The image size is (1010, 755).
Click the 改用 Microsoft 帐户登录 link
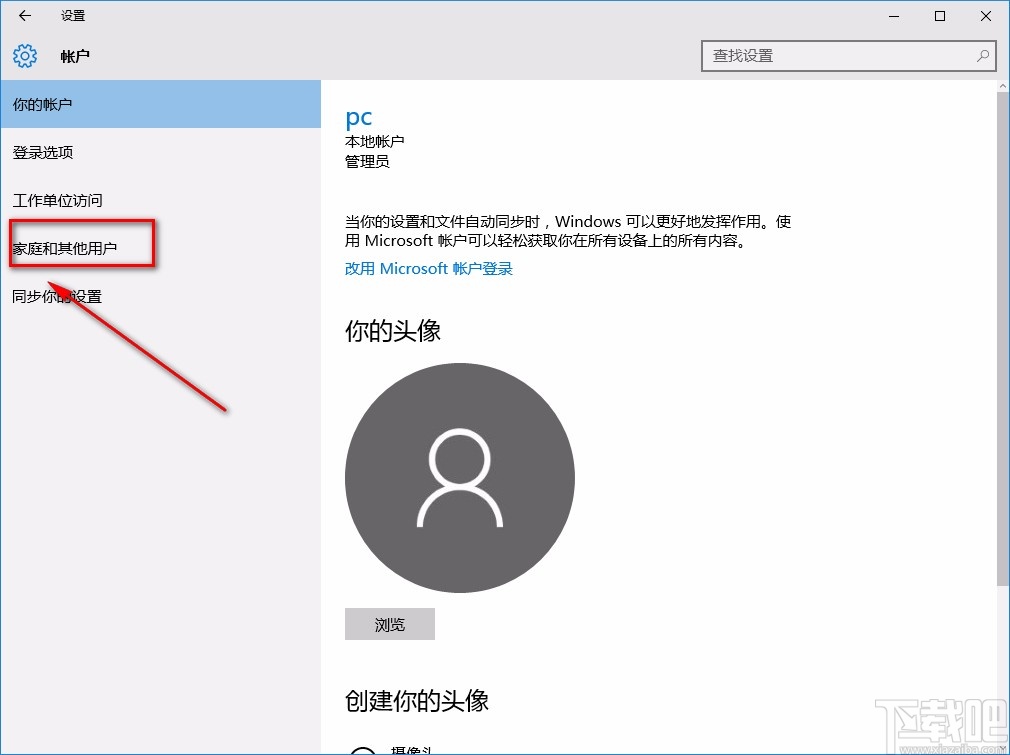(x=428, y=268)
